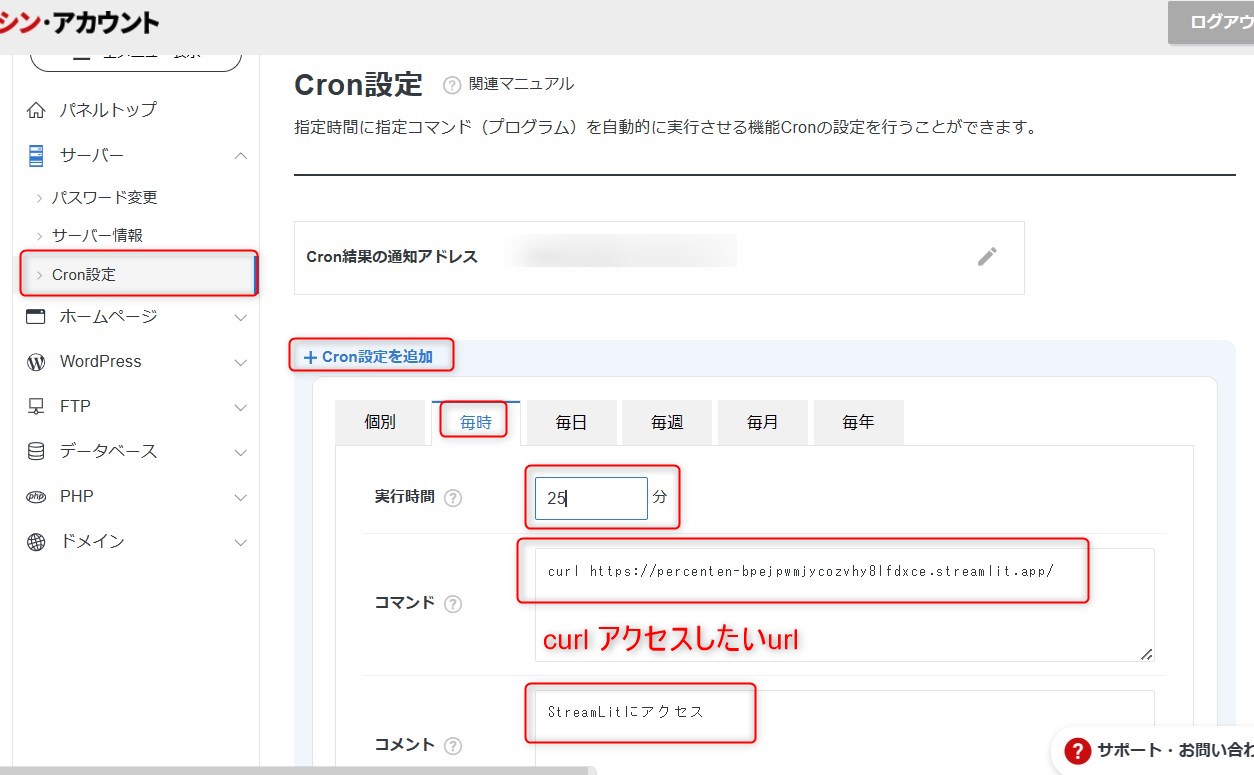The height and width of the screenshot is (775, 1254).
Task: Click the help icon next to コマンド
Action: coord(453,604)
